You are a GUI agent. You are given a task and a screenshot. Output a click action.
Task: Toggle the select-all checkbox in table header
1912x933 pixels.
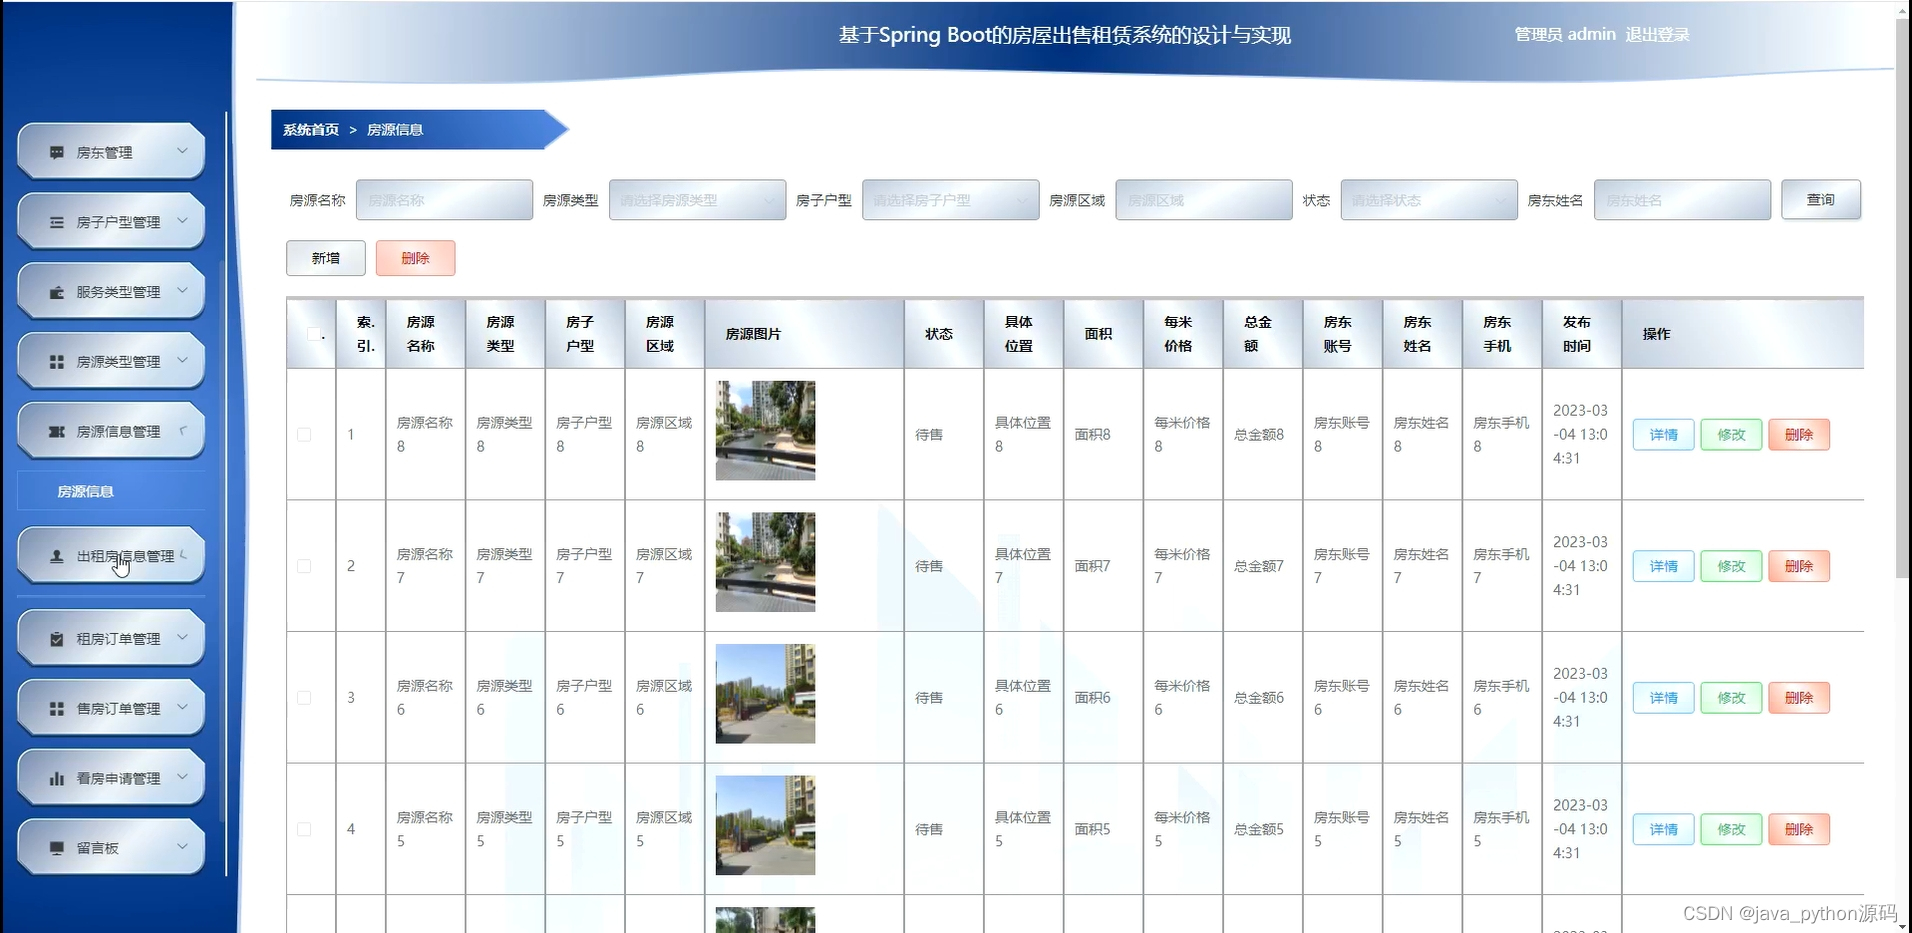click(314, 334)
